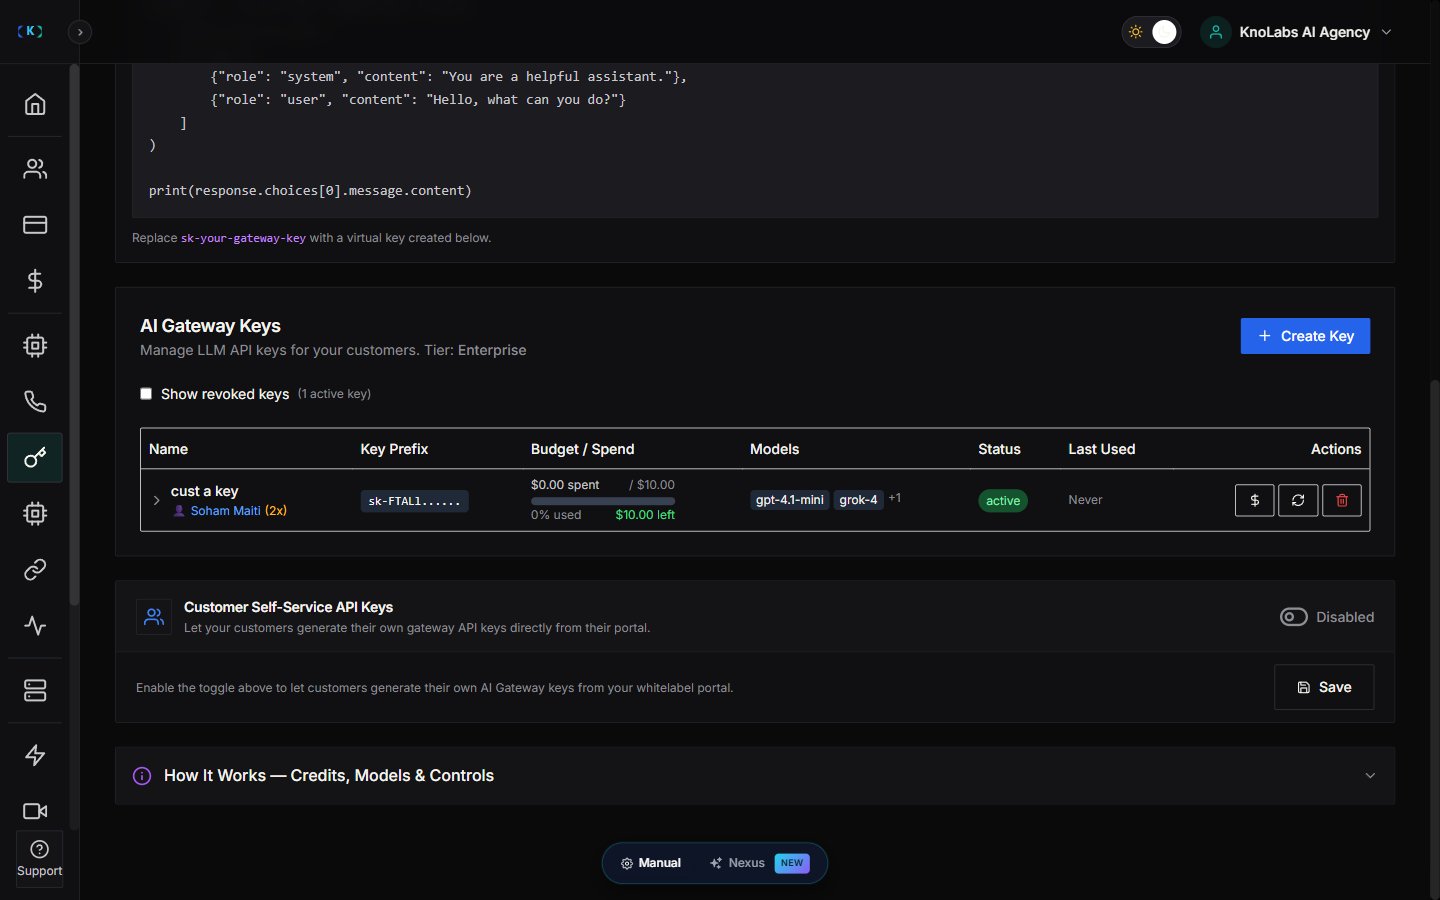Click the active status badge
Image resolution: width=1440 pixels, height=900 pixels.
coord(1003,501)
